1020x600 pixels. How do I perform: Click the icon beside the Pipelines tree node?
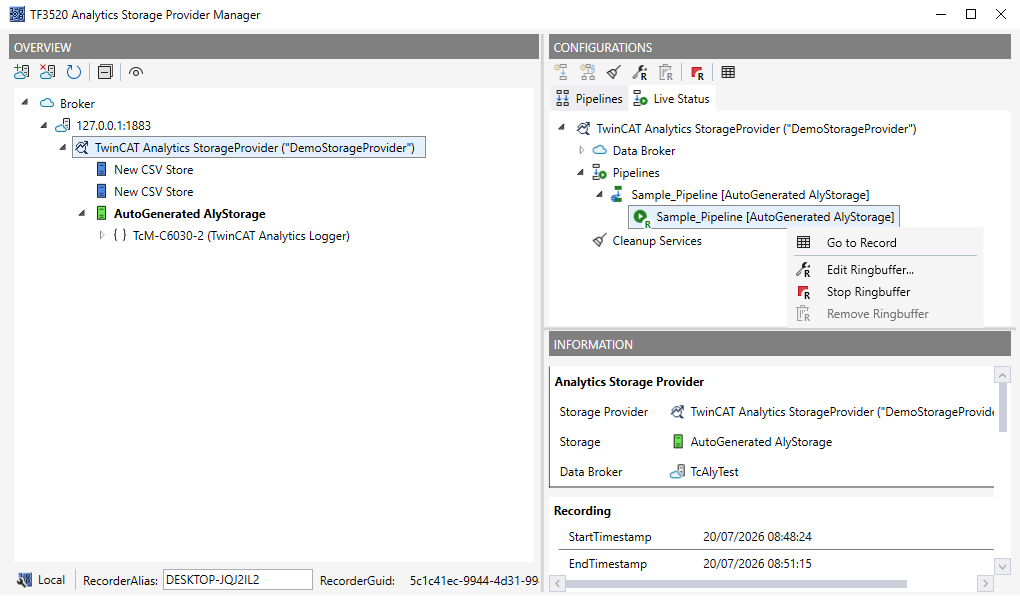tap(599, 172)
